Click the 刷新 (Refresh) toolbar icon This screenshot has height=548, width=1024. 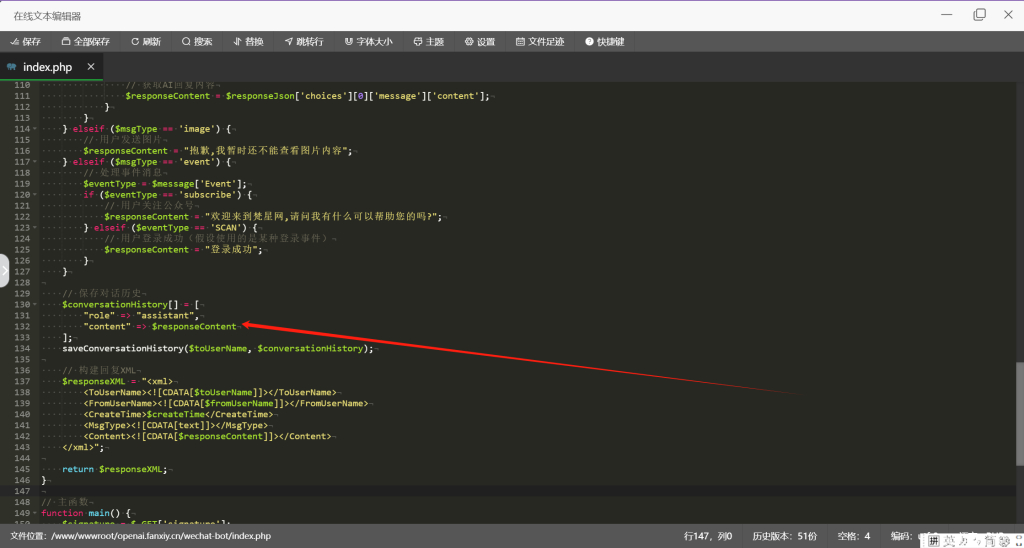[146, 42]
